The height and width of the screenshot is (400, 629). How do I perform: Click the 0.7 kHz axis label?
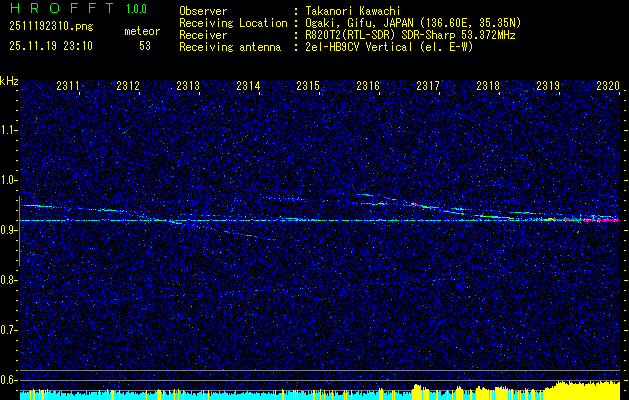[8, 330]
